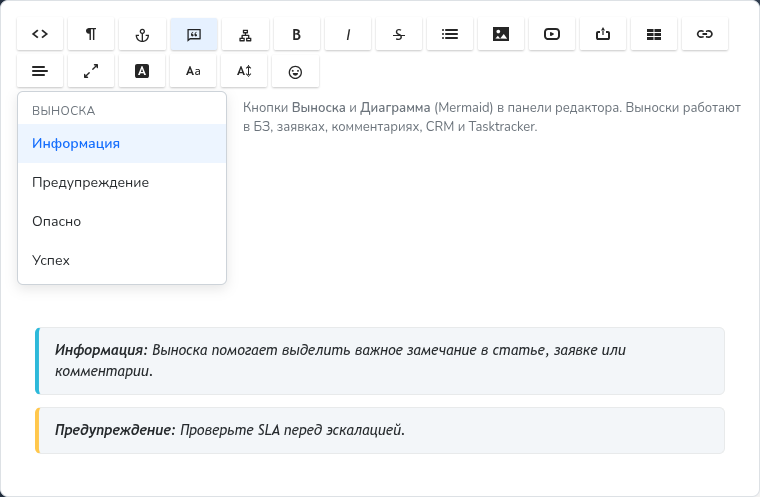Insert a Mermaid diagram via the diagram icon
Screen dimensions: 760x497
coord(245,34)
